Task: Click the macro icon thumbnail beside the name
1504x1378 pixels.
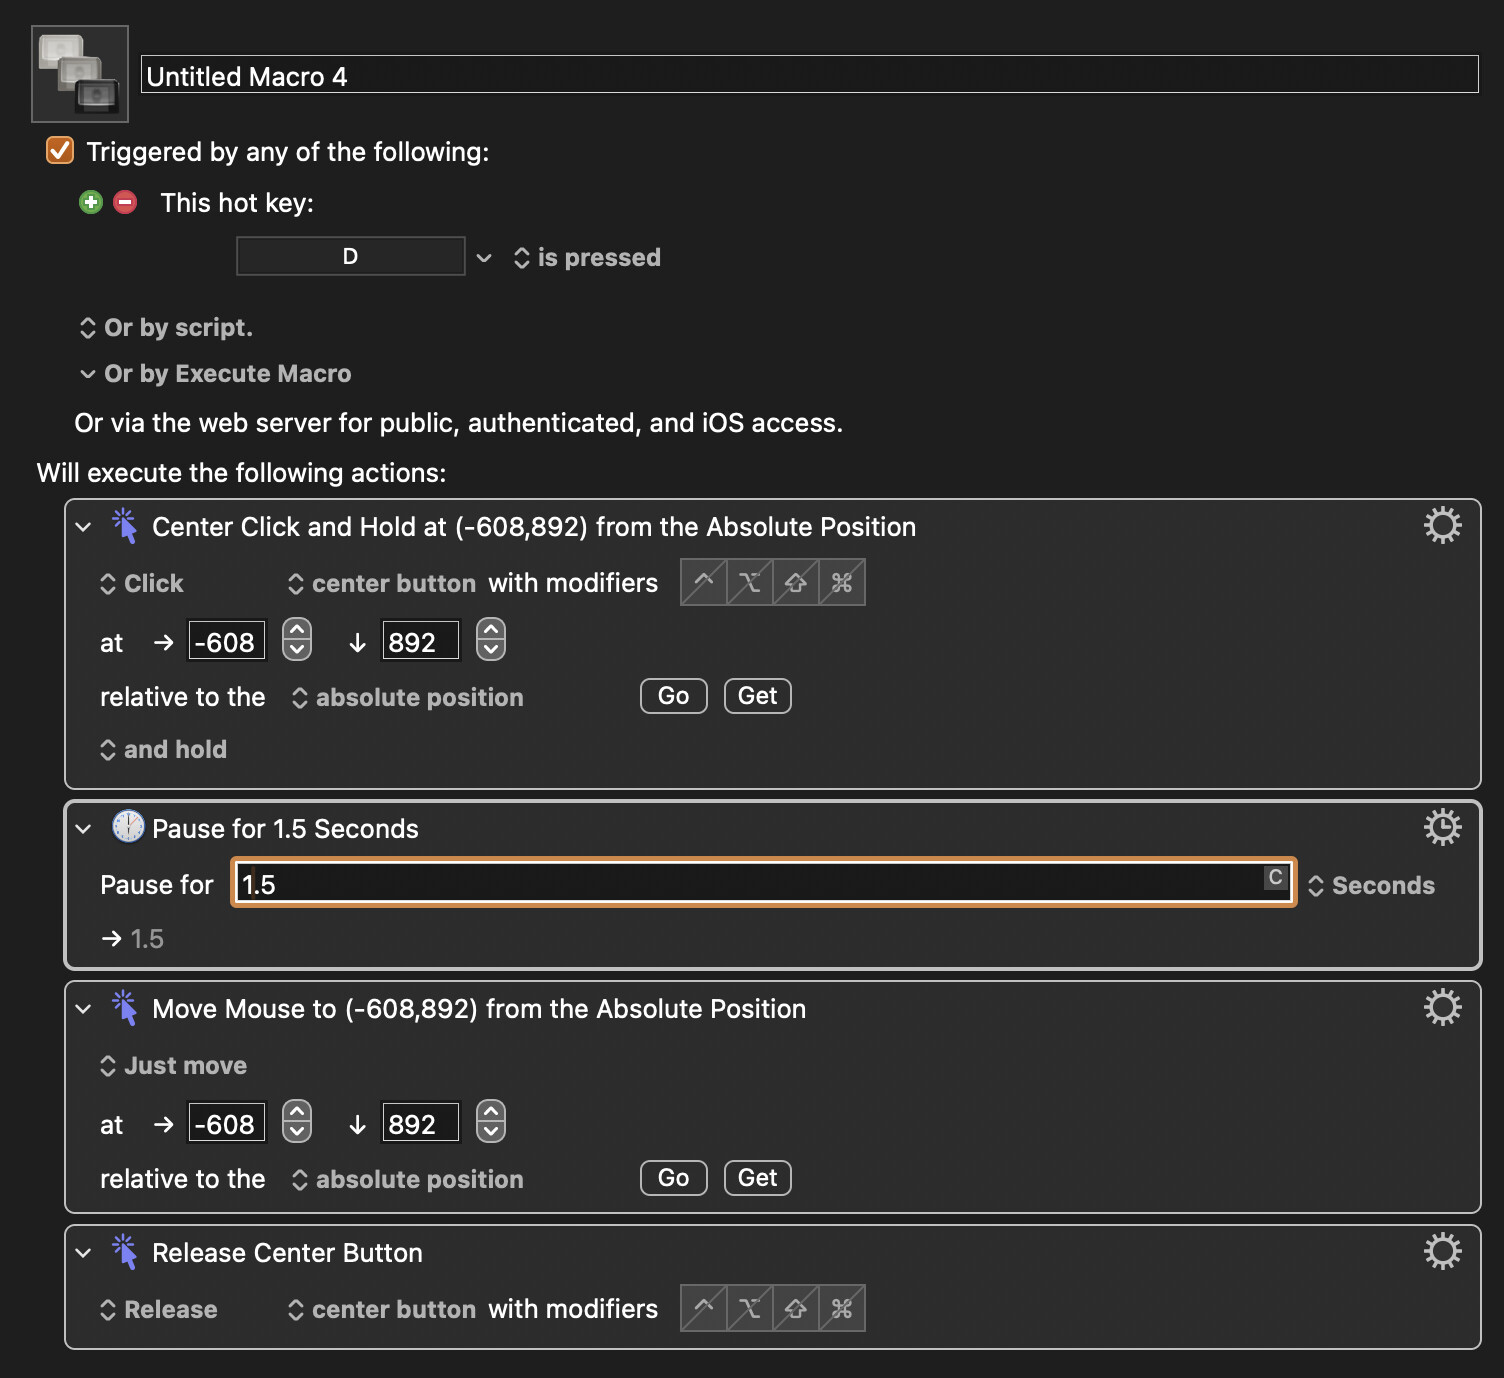Action: coord(80,74)
